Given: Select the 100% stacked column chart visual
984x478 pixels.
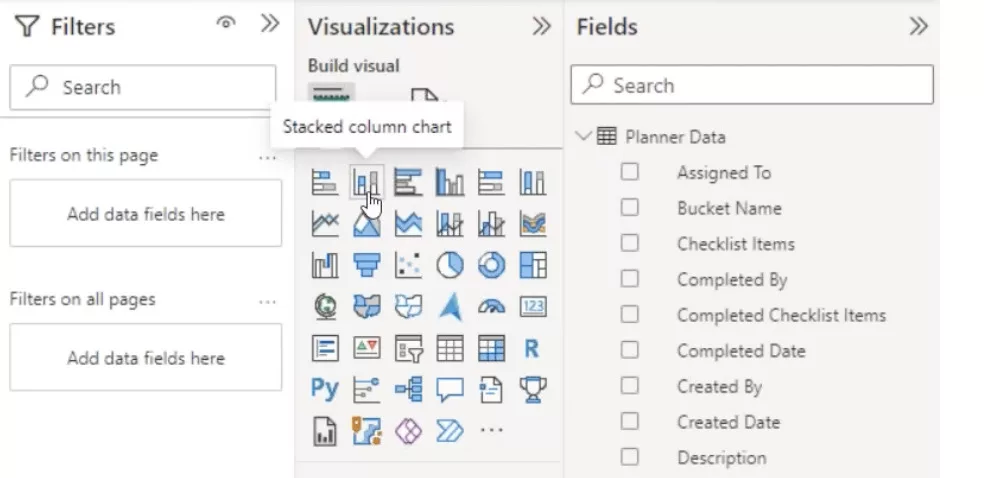Looking at the screenshot, I should (533, 182).
